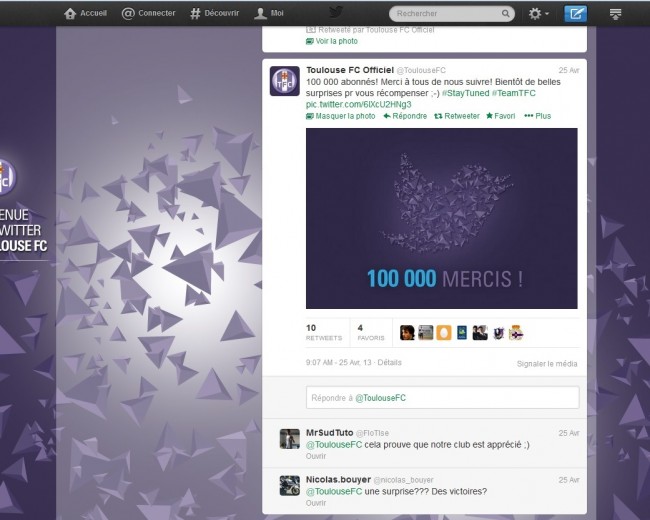The height and width of the screenshot is (520, 650).
Task: Open Nicolas.bouyer profile name
Action: click(338, 479)
